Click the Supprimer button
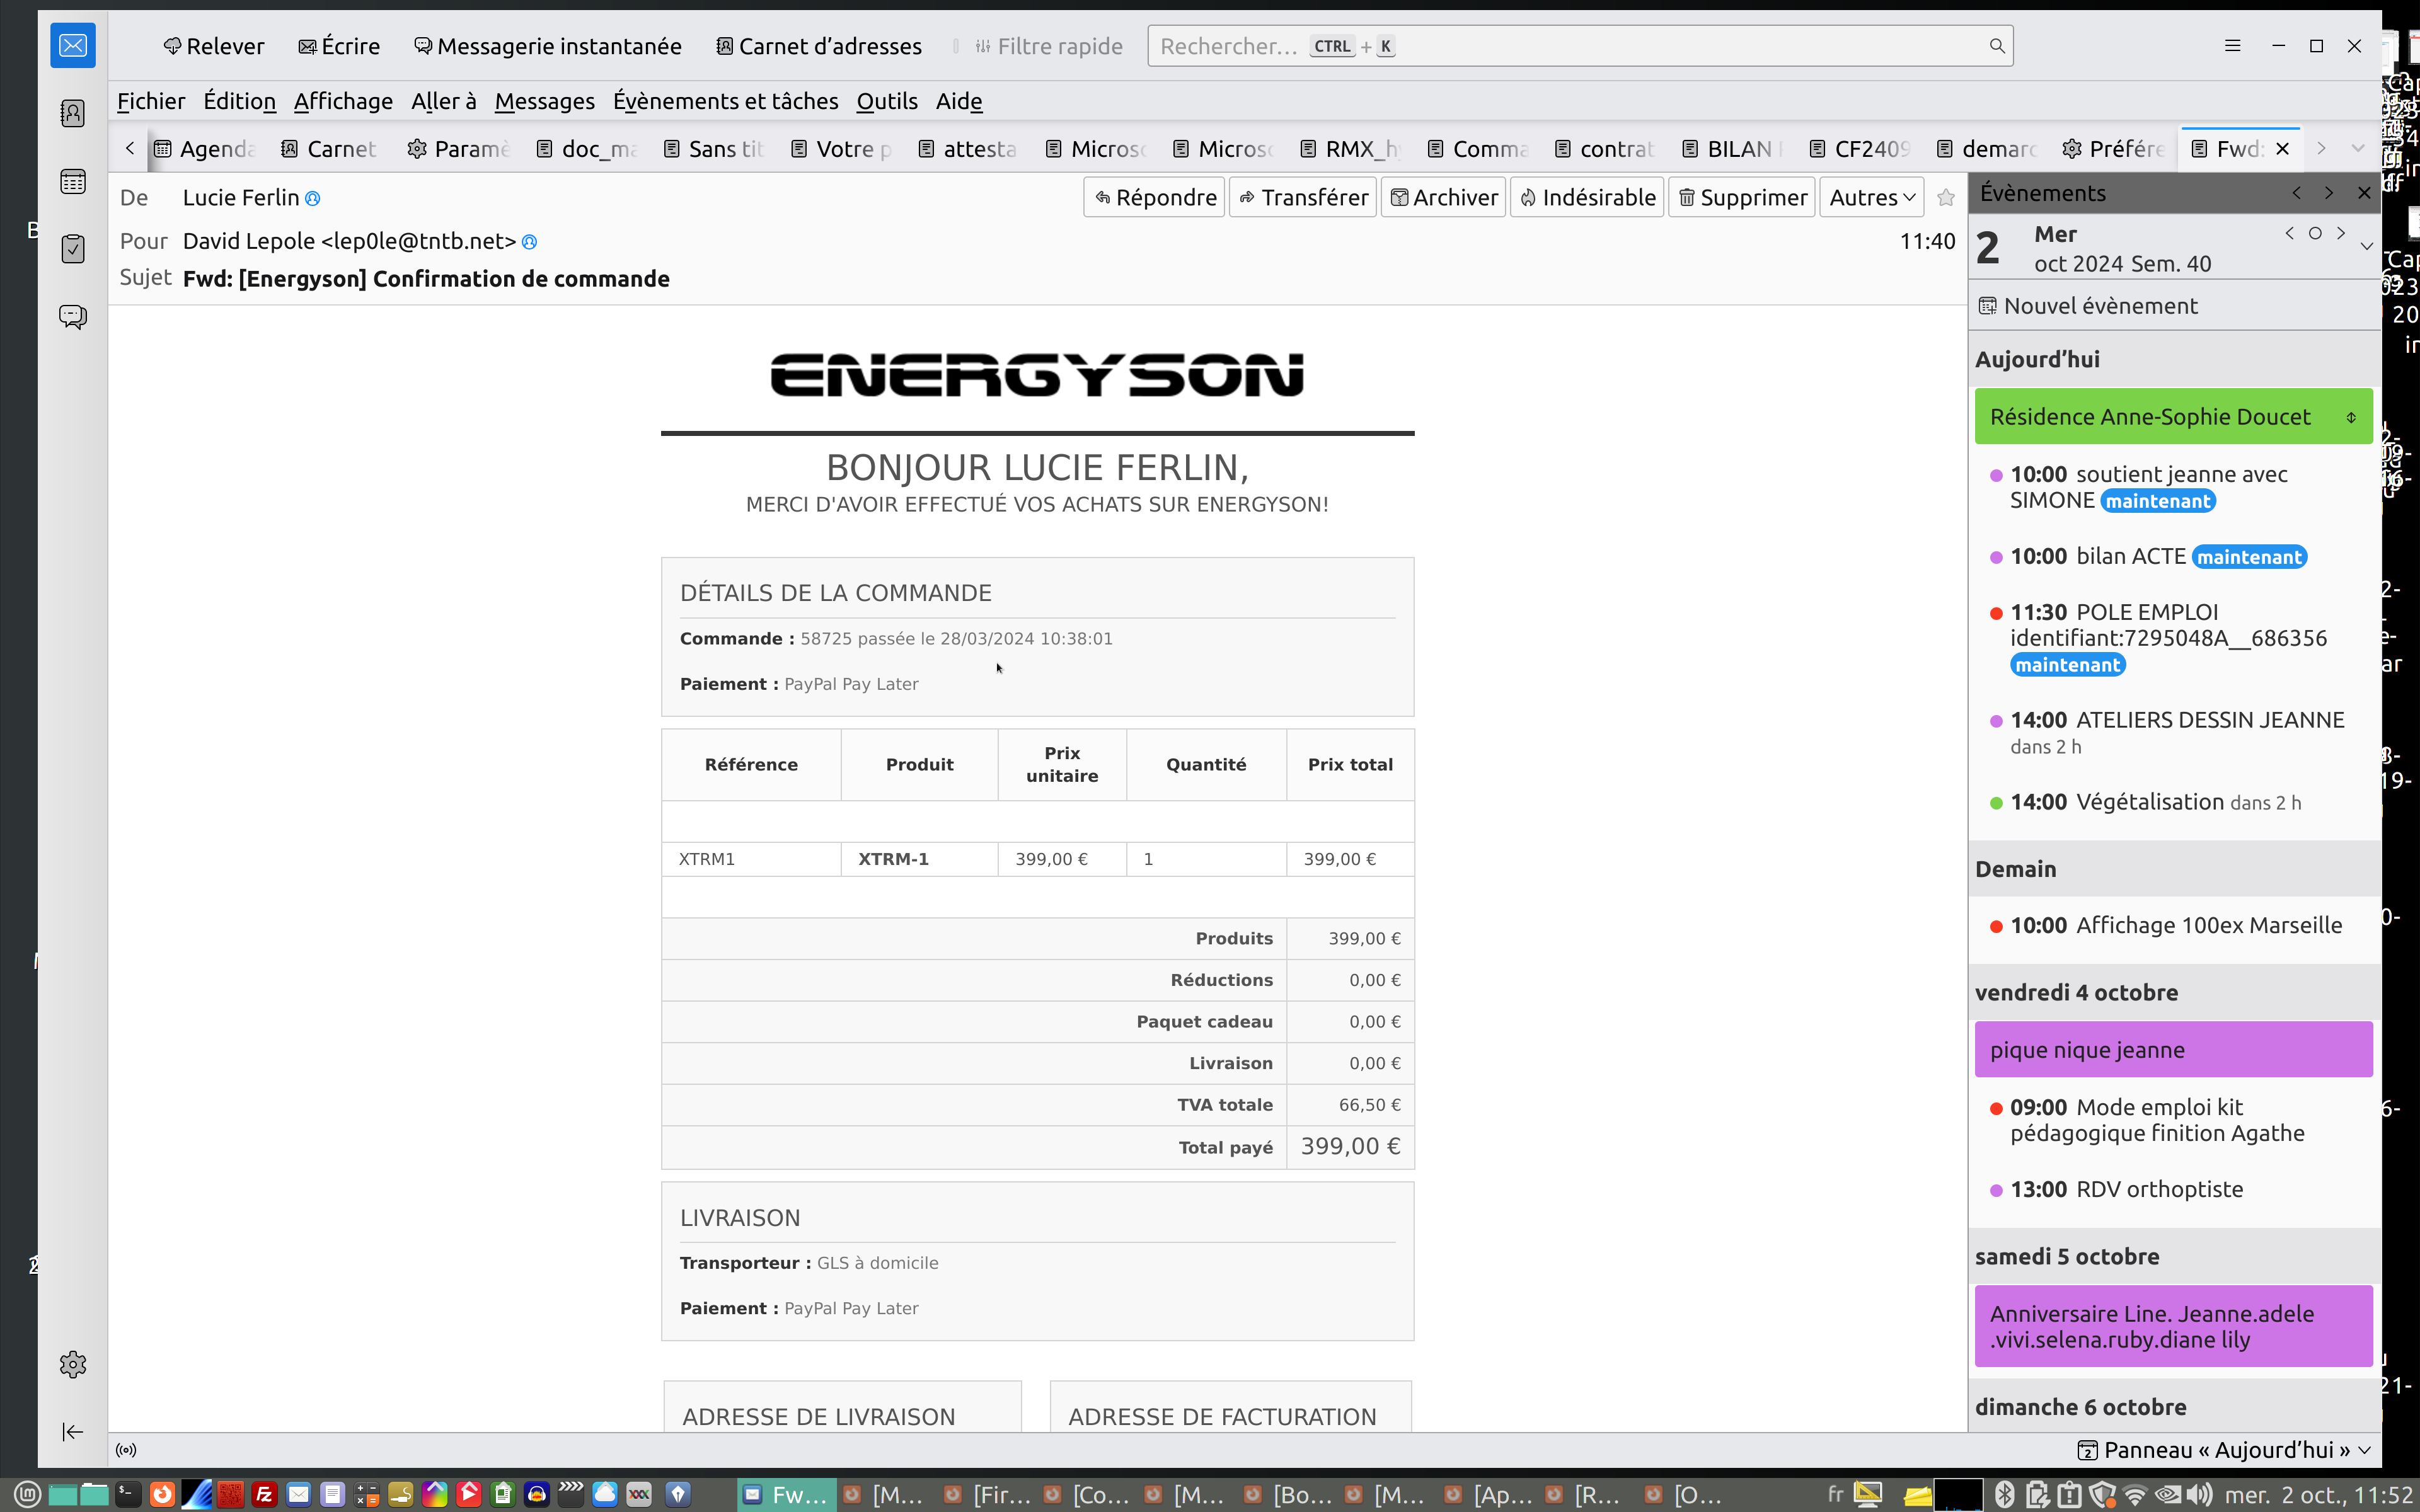The image size is (2420, 1512). tap(1742, 198)
